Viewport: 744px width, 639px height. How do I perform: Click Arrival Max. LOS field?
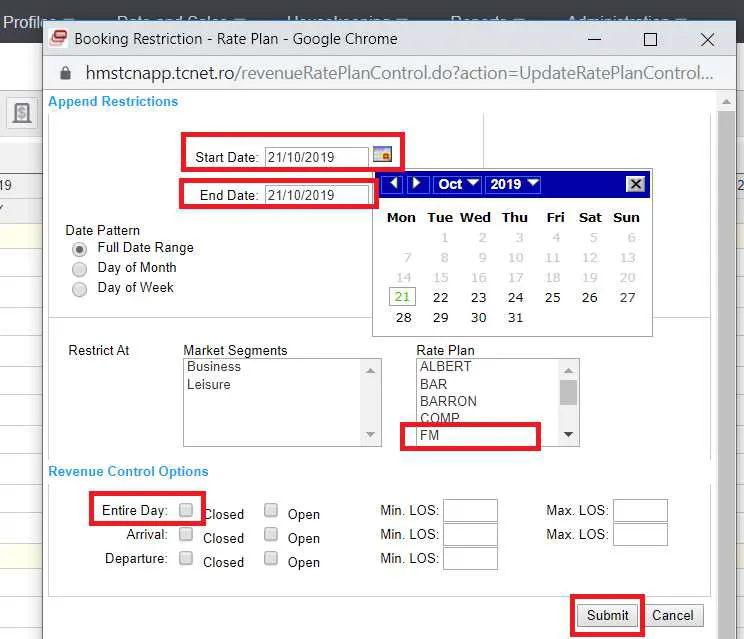640,535
